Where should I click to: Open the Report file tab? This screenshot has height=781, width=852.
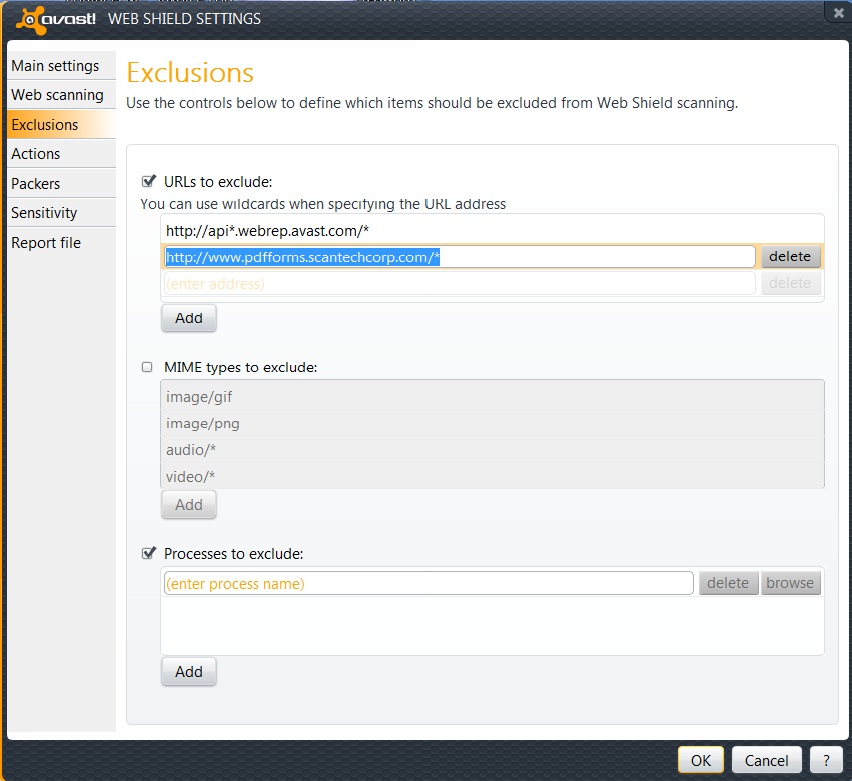(x=46, y=243)
